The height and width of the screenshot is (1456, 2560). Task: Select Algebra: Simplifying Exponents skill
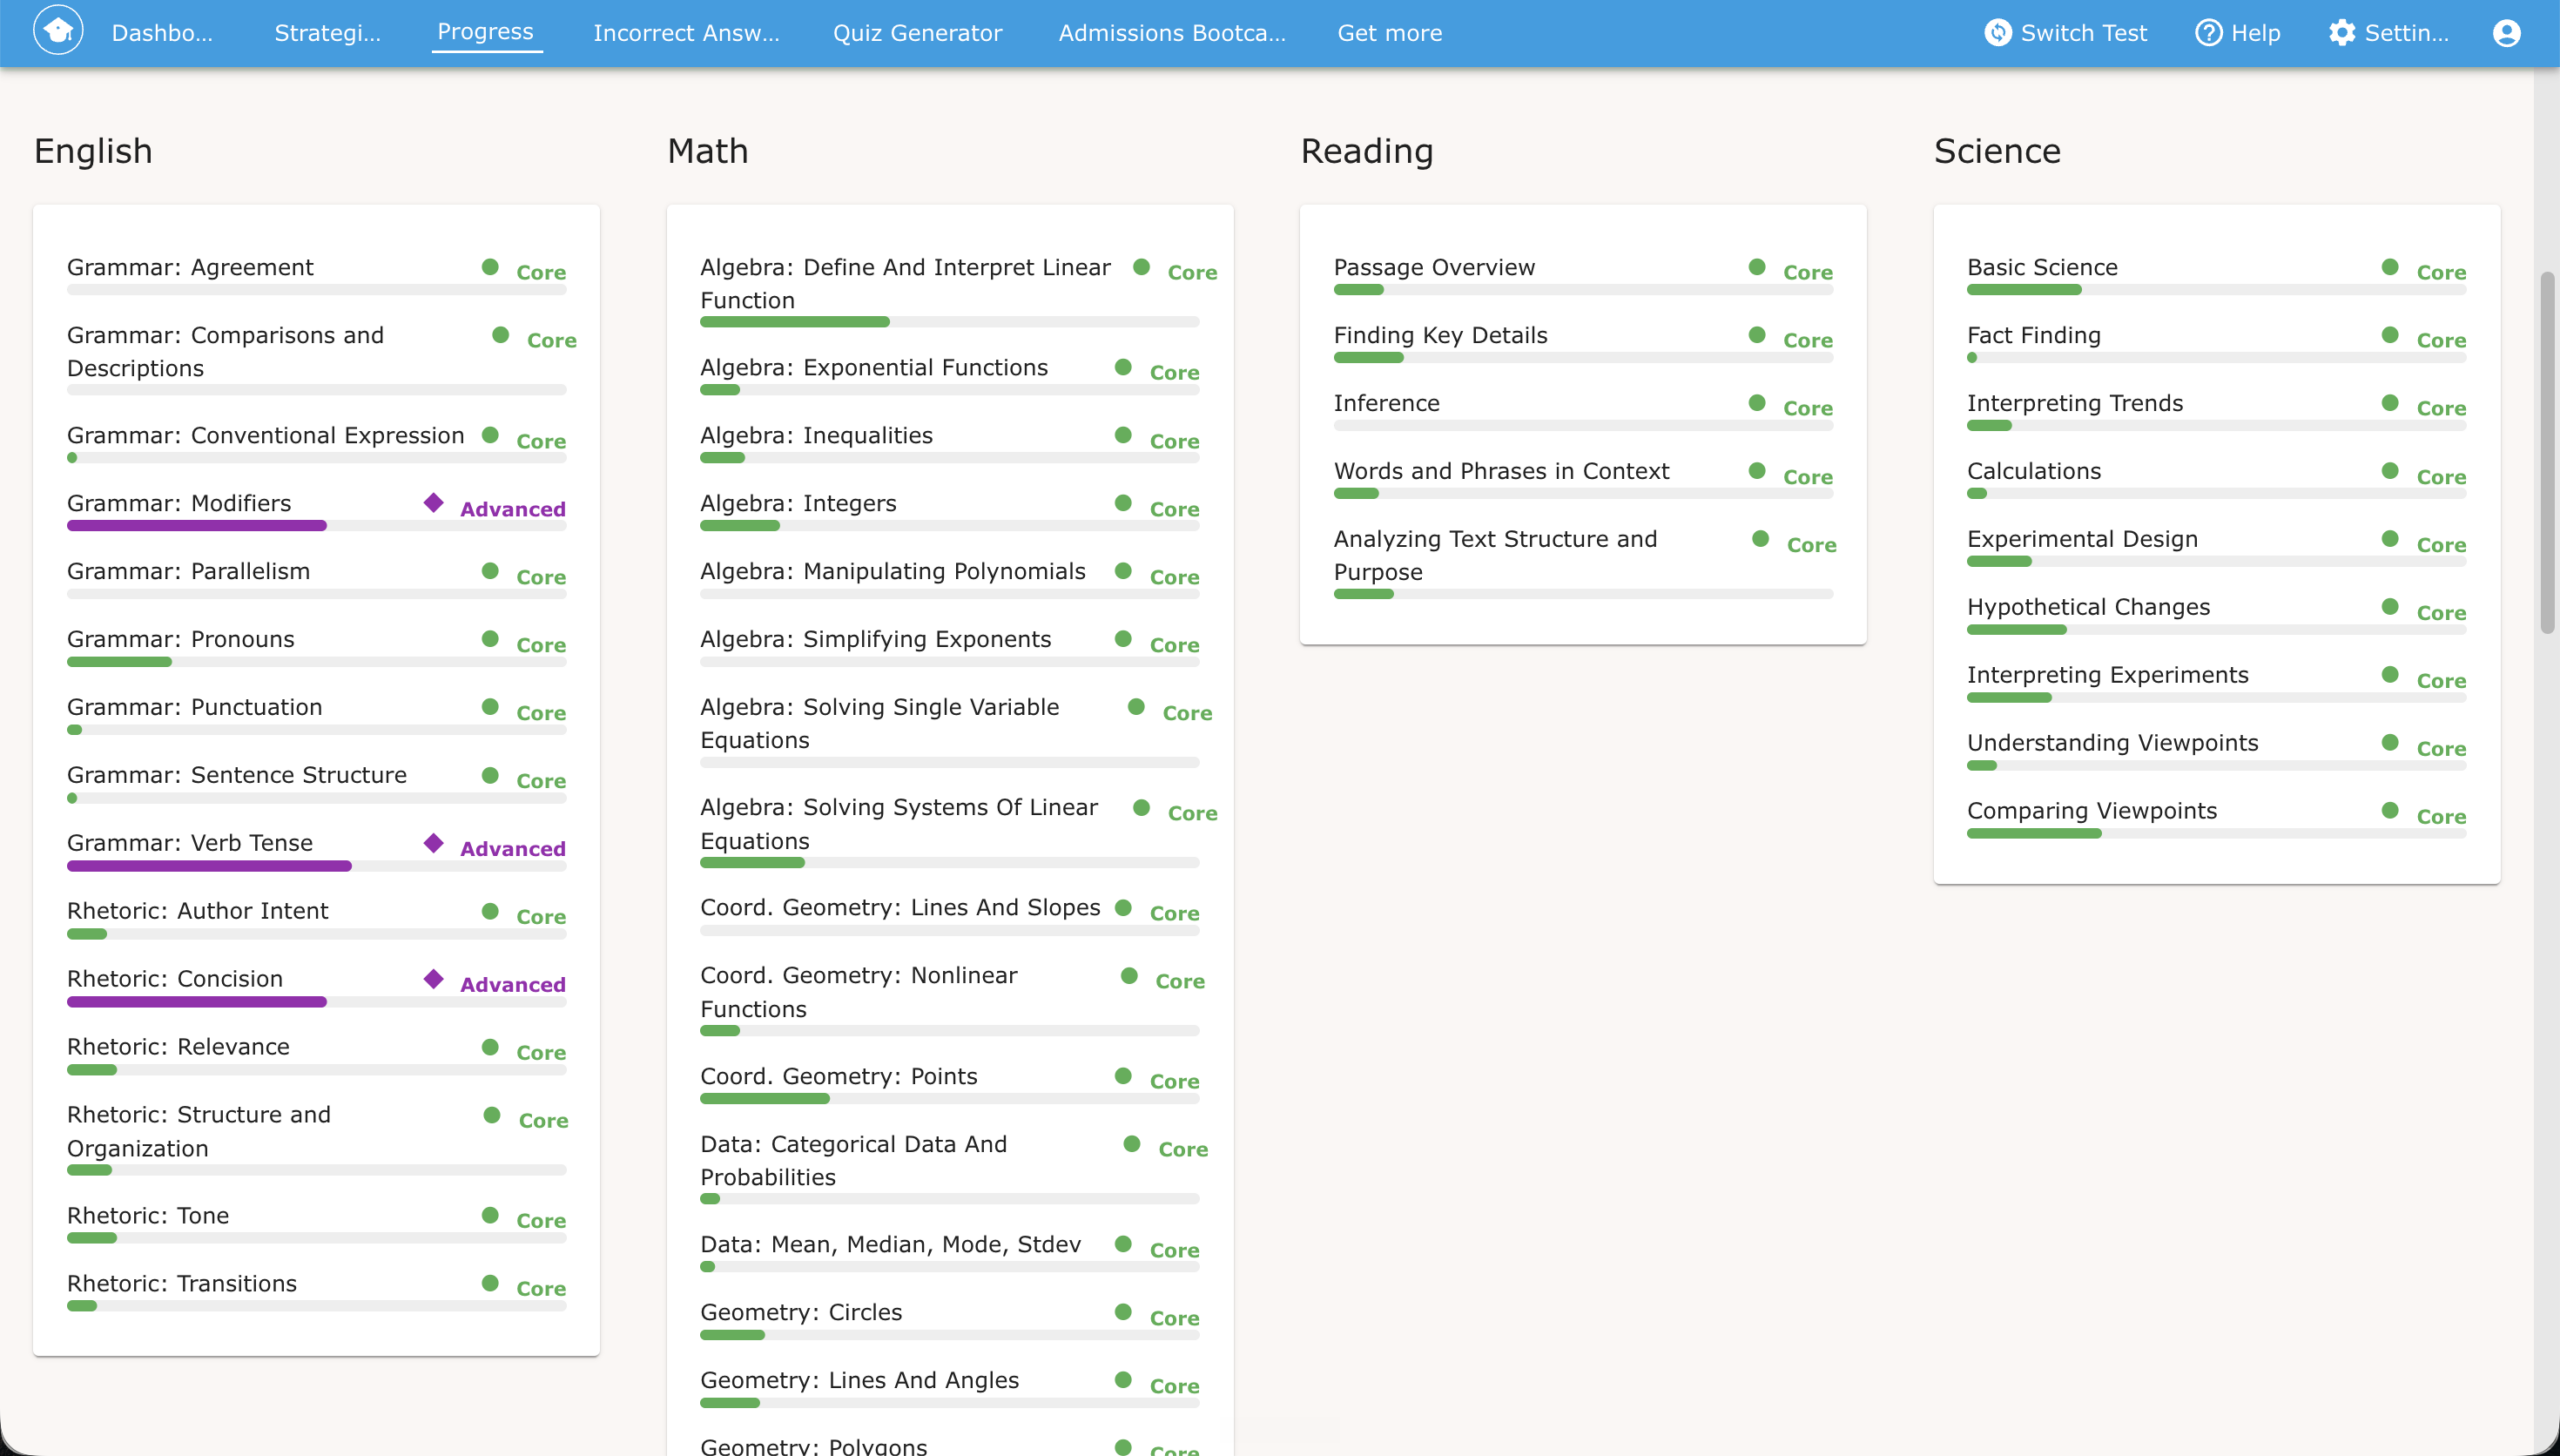click(x=875, y=639)
